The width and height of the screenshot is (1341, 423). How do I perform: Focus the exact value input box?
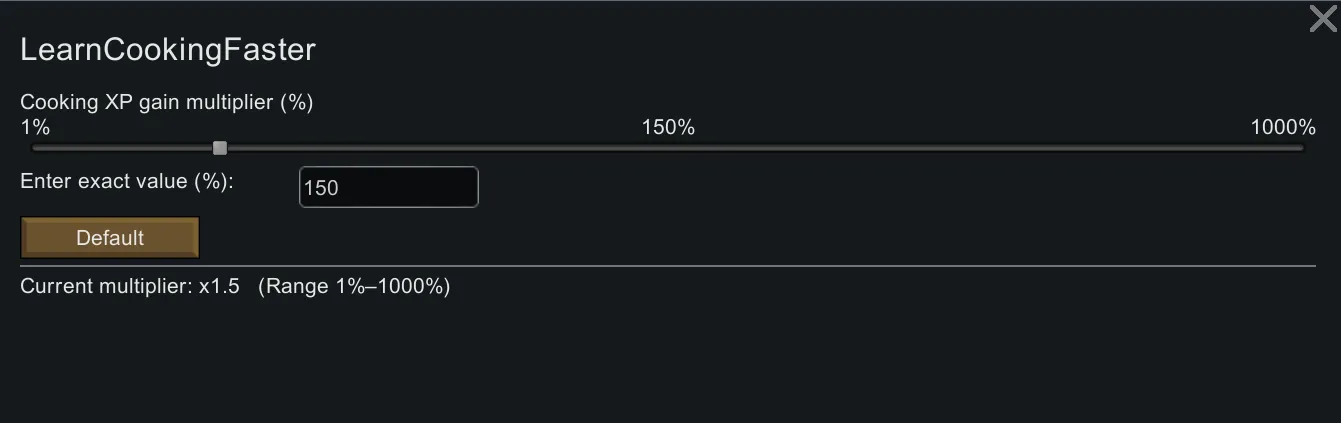coord(388,187)
